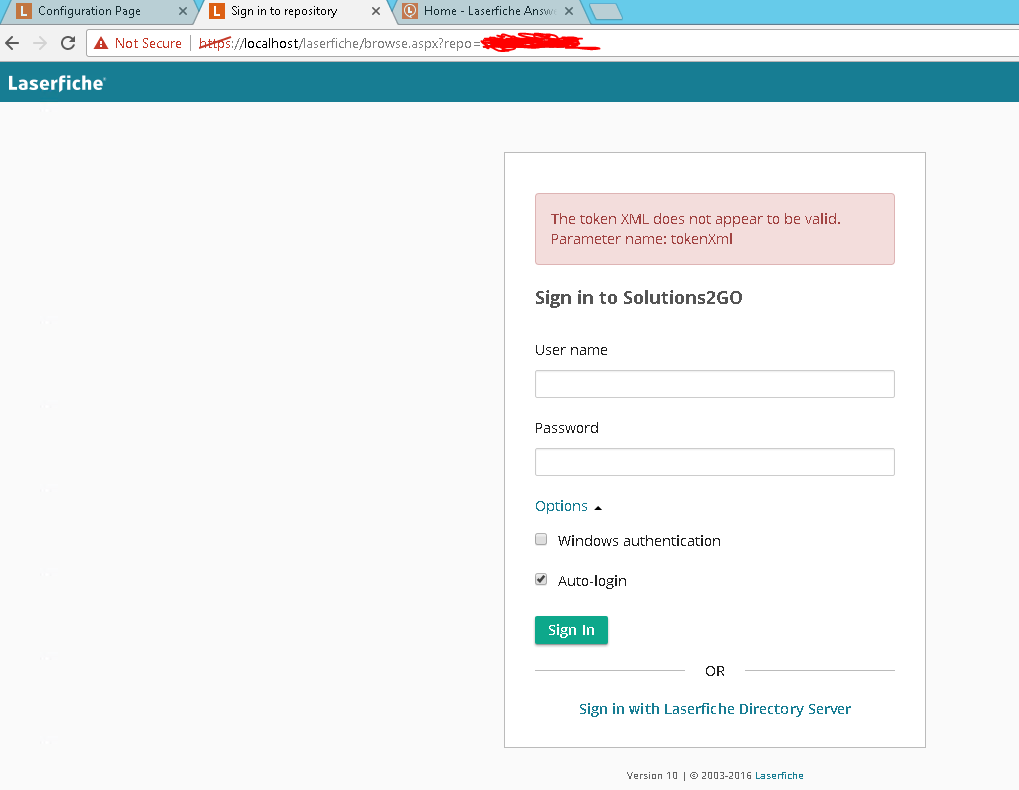Click the Version 10 footer text
This screenshot has height=790, width=1019.
pos(652,776)
